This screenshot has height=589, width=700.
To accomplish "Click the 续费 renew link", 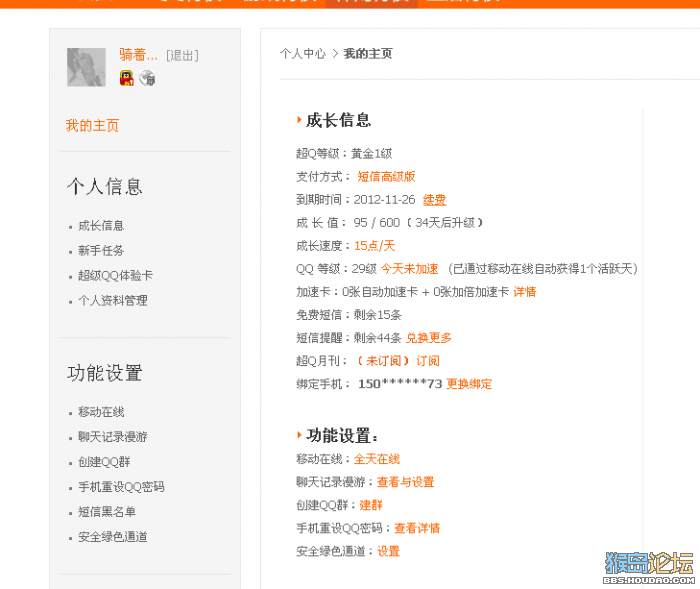I will coord(434,200).
